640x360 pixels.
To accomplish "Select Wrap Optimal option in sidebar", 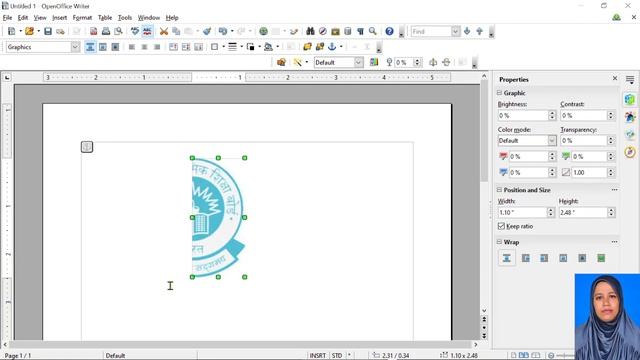I will pyautogui.click(x=601, y=258).
